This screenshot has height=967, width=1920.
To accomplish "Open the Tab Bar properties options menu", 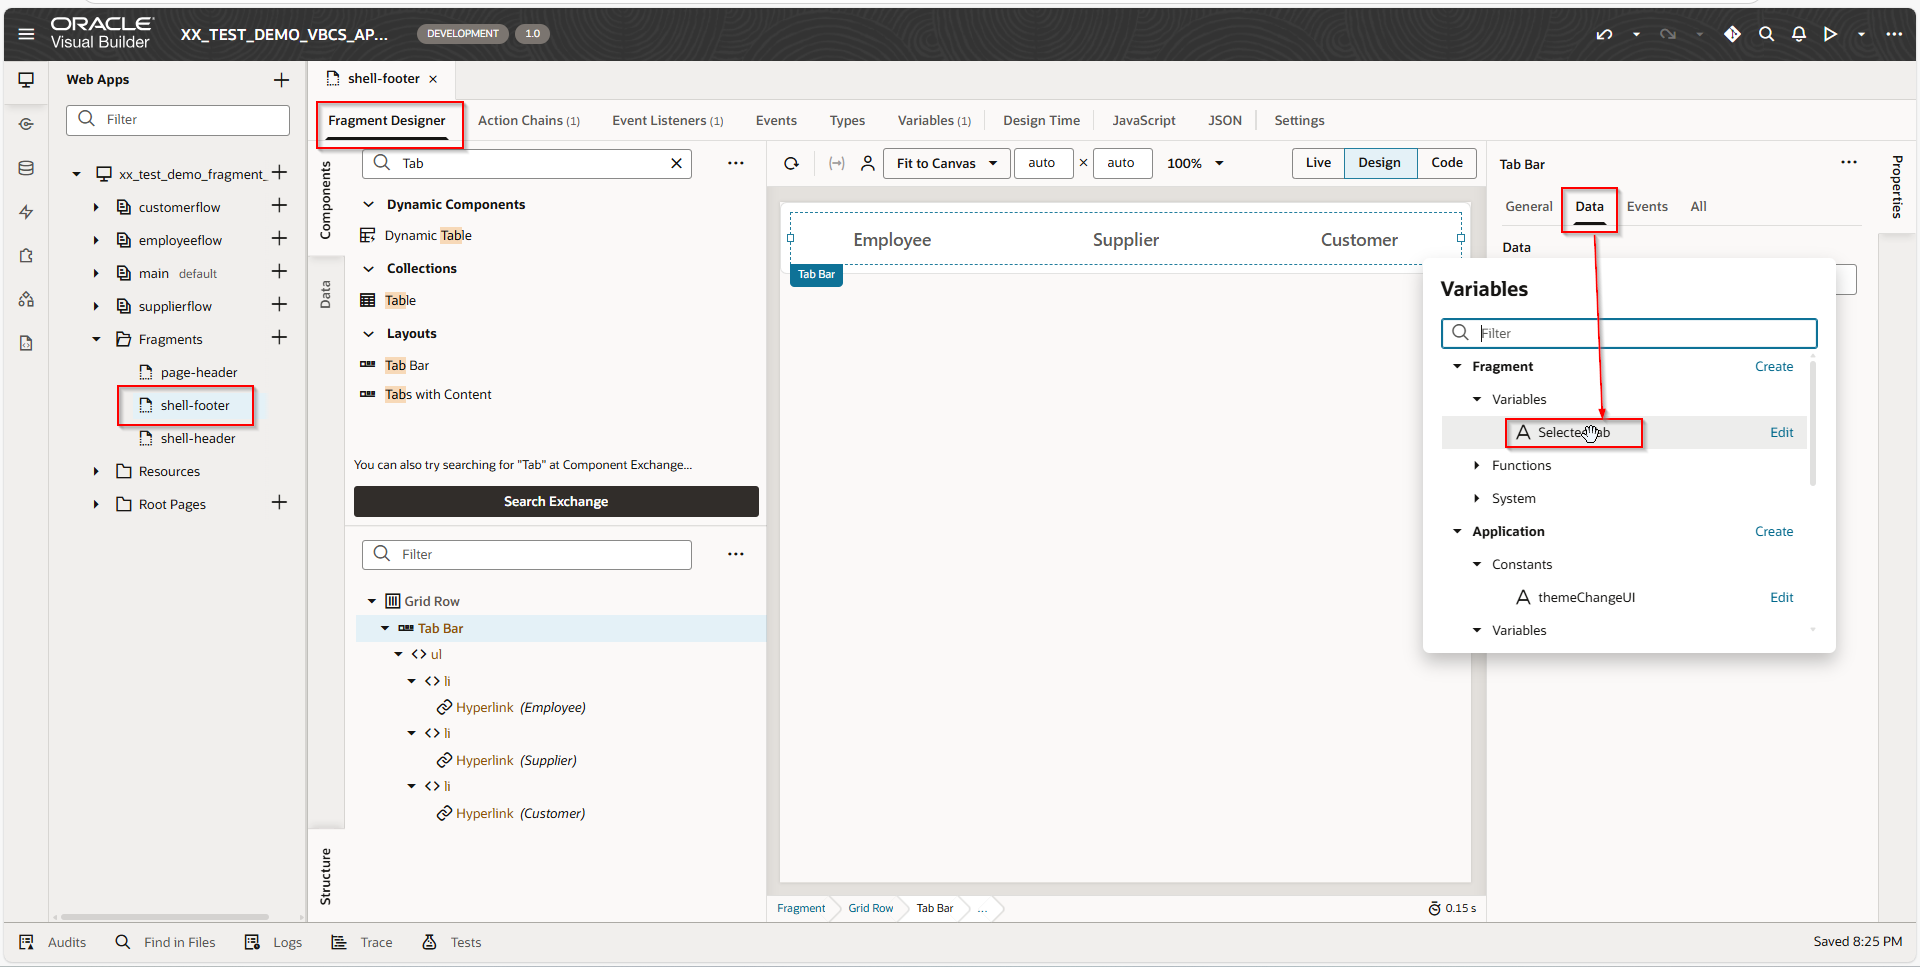I will point(1848,163).
